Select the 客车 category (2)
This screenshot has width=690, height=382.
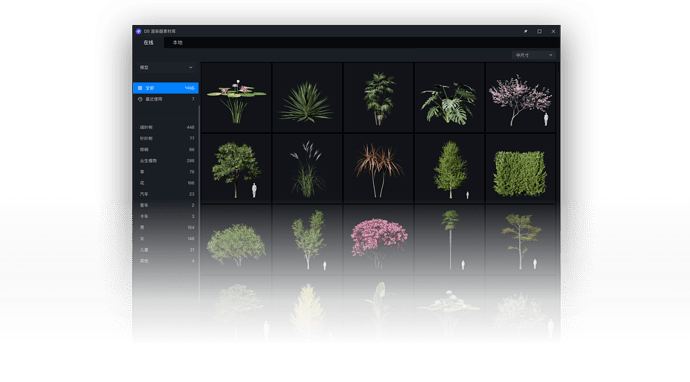click(166, 205)
